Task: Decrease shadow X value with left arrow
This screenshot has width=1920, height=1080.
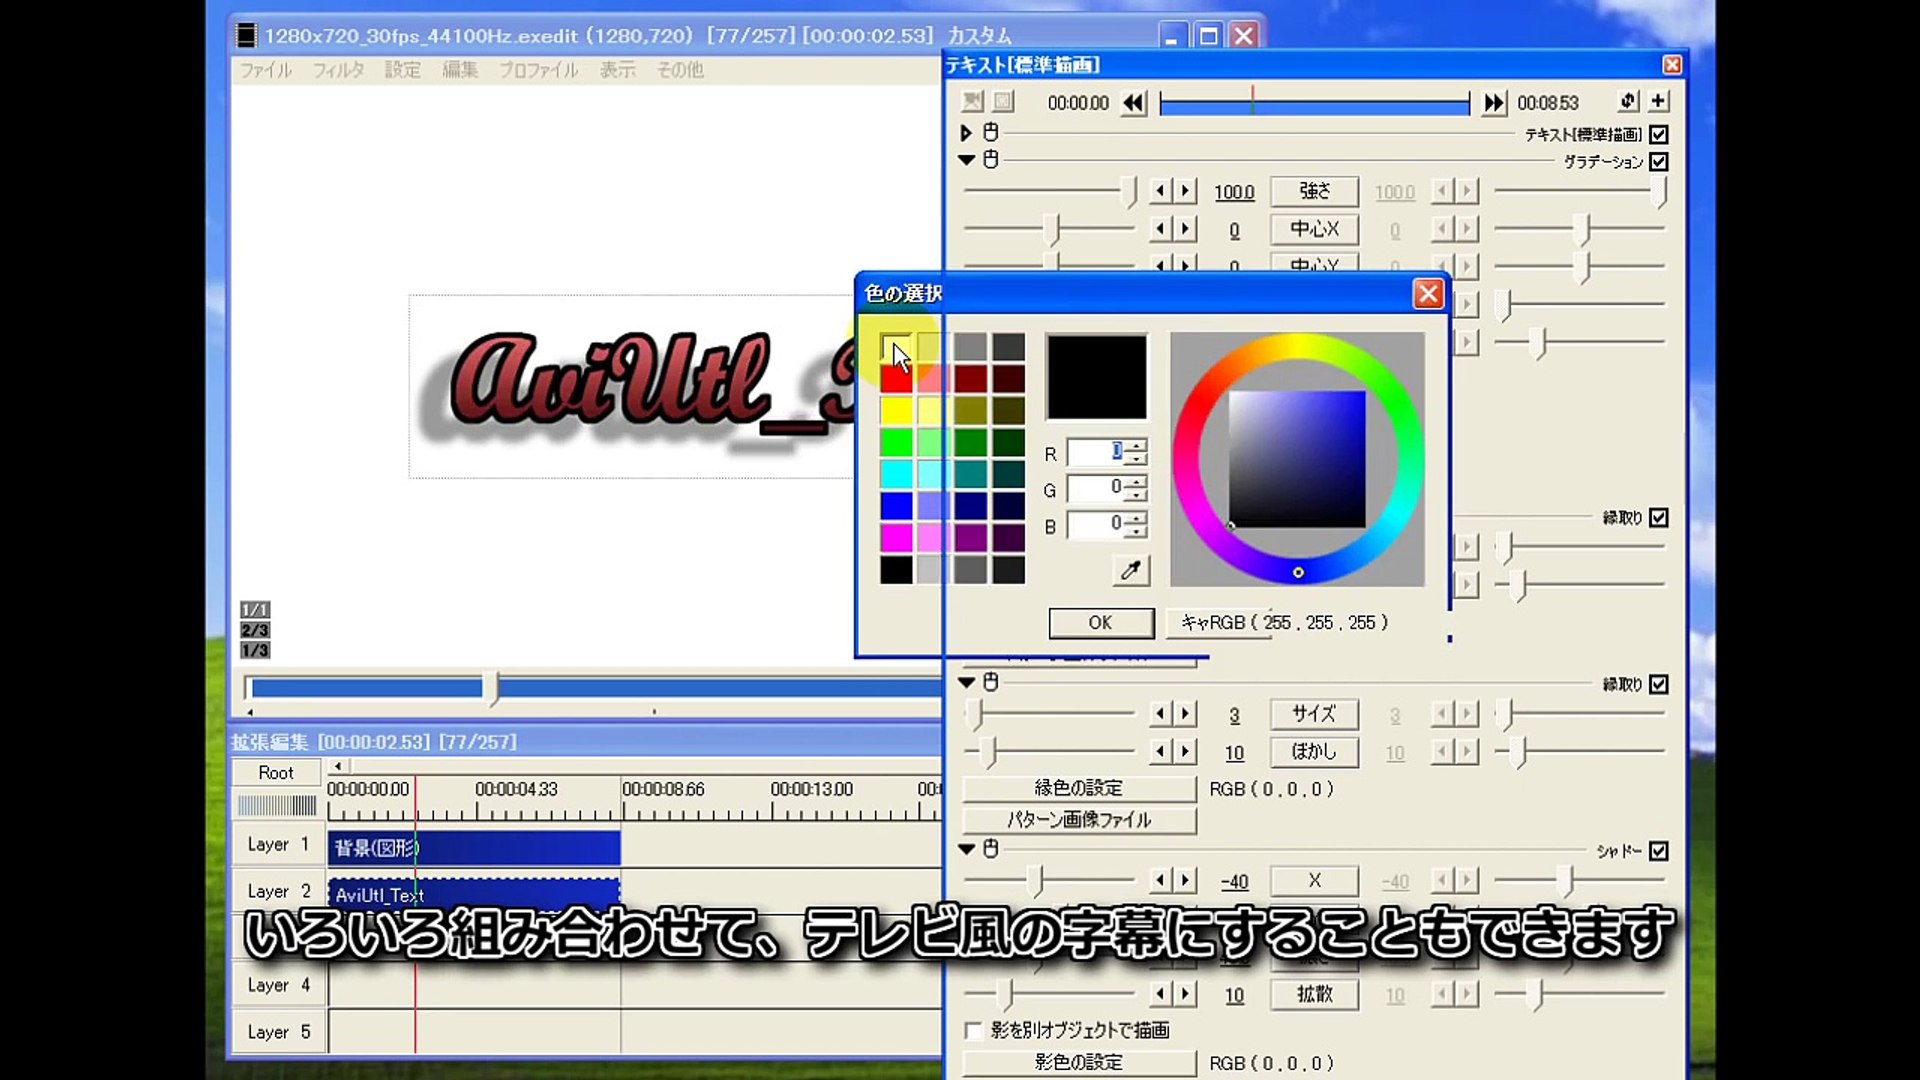Action: click(1160, 880)
